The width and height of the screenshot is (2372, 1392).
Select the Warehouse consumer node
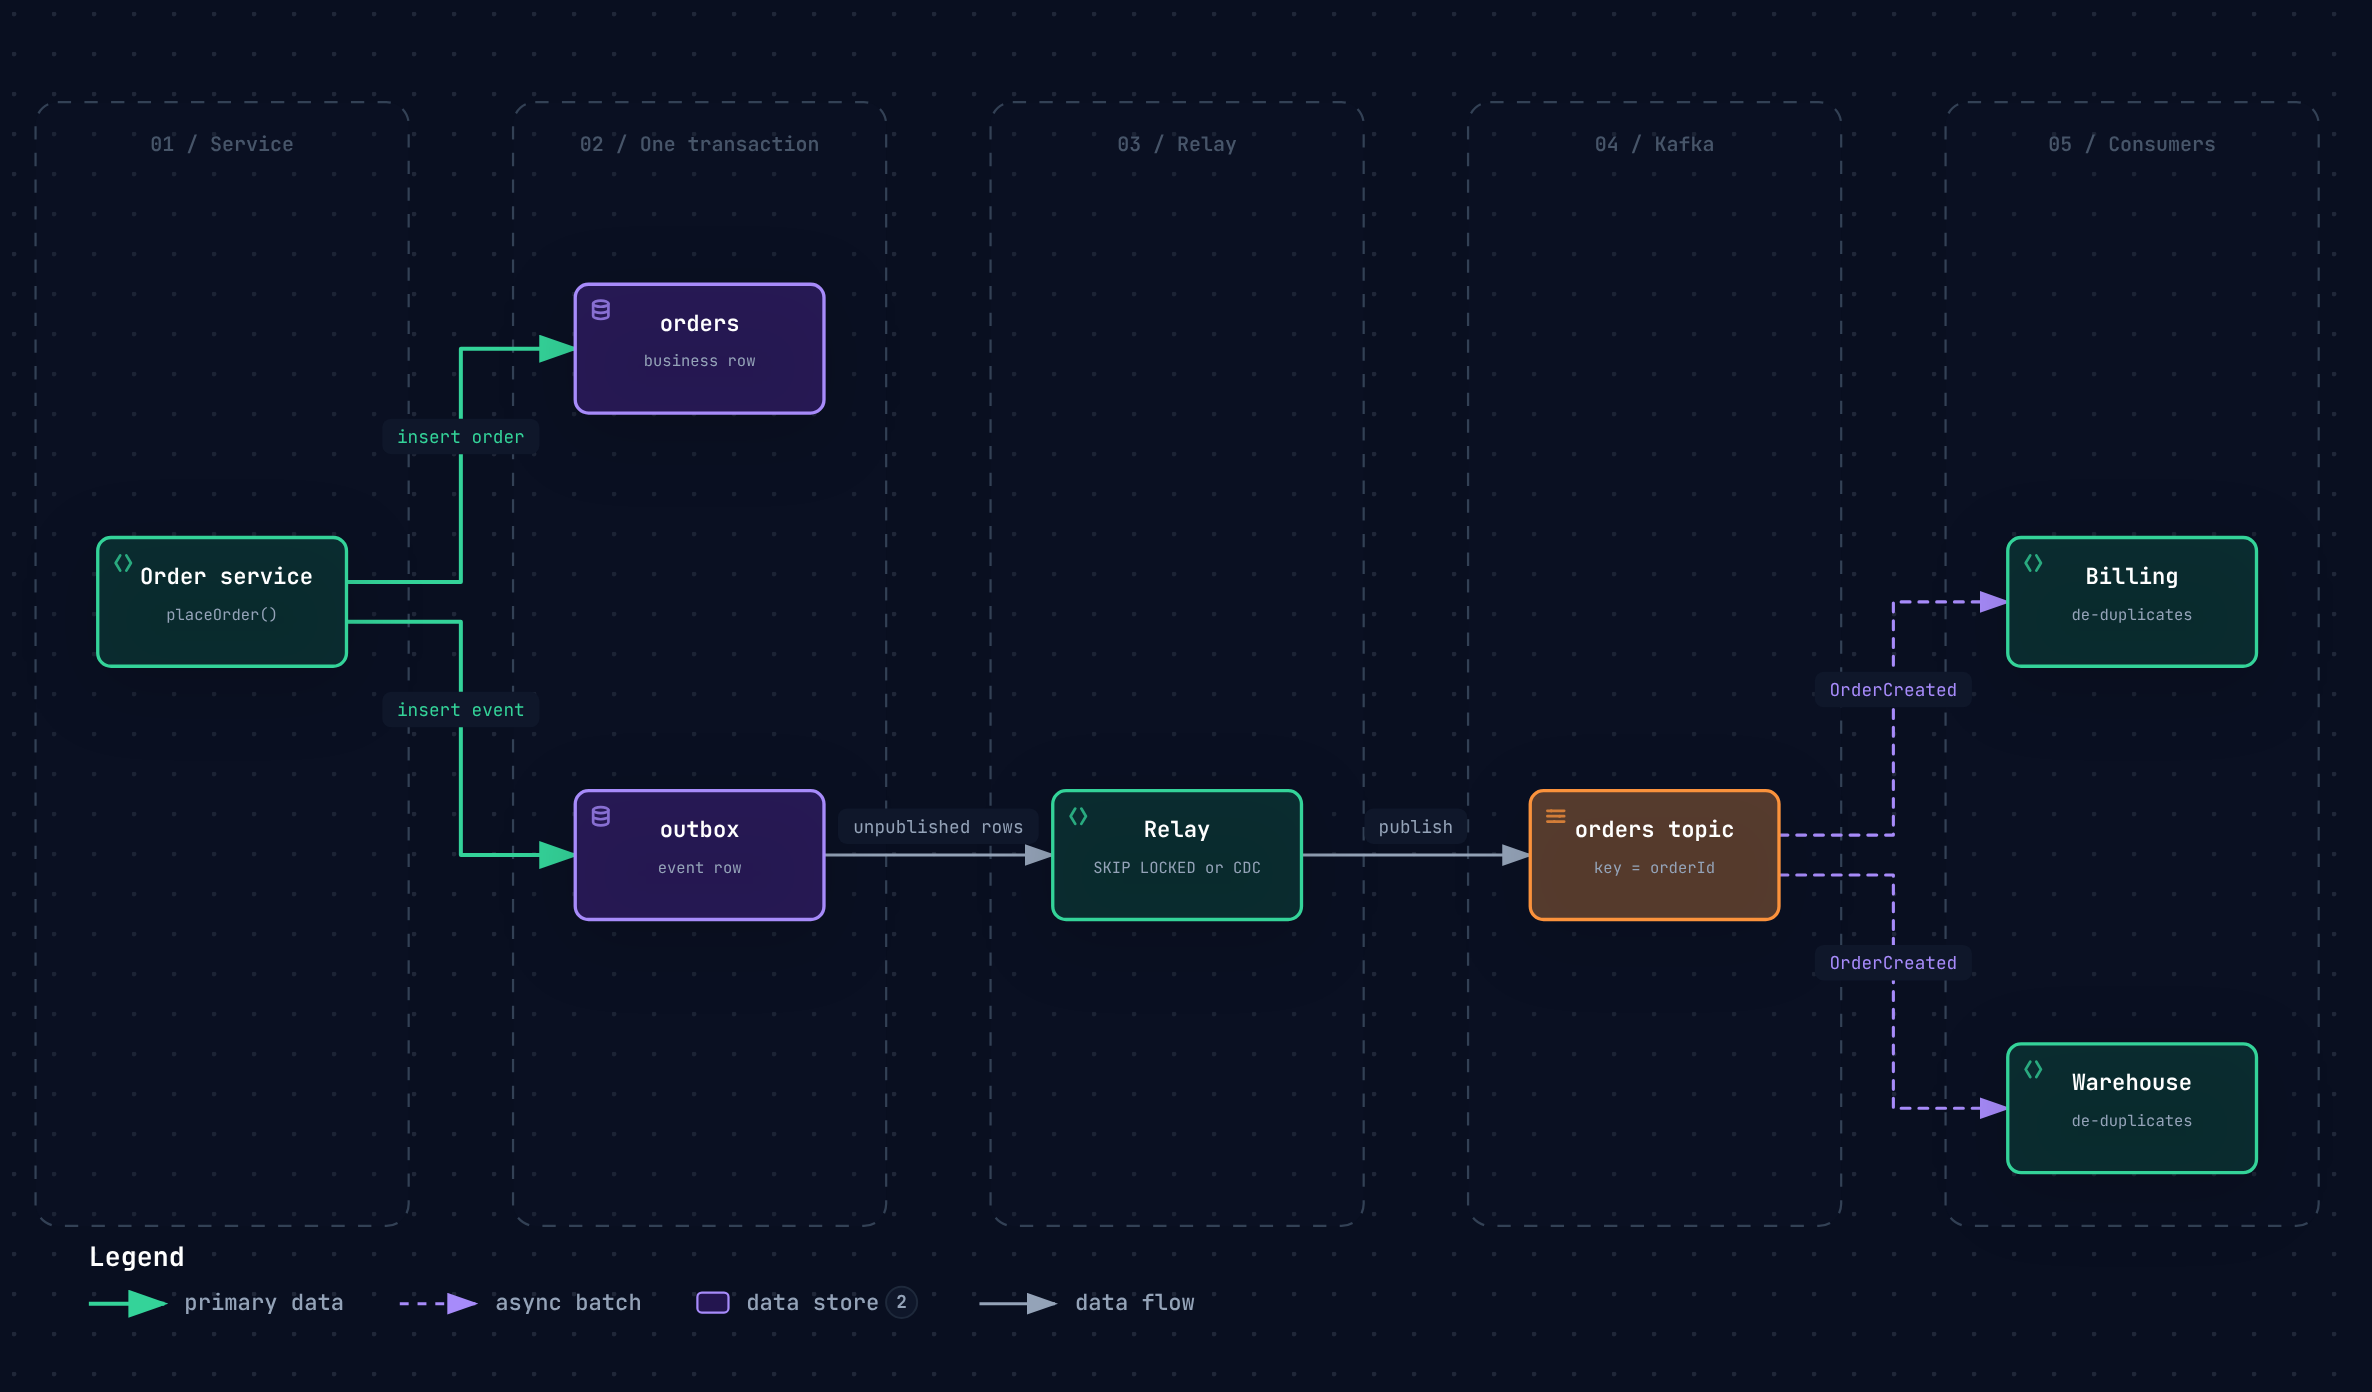tap(2132, 1108)
